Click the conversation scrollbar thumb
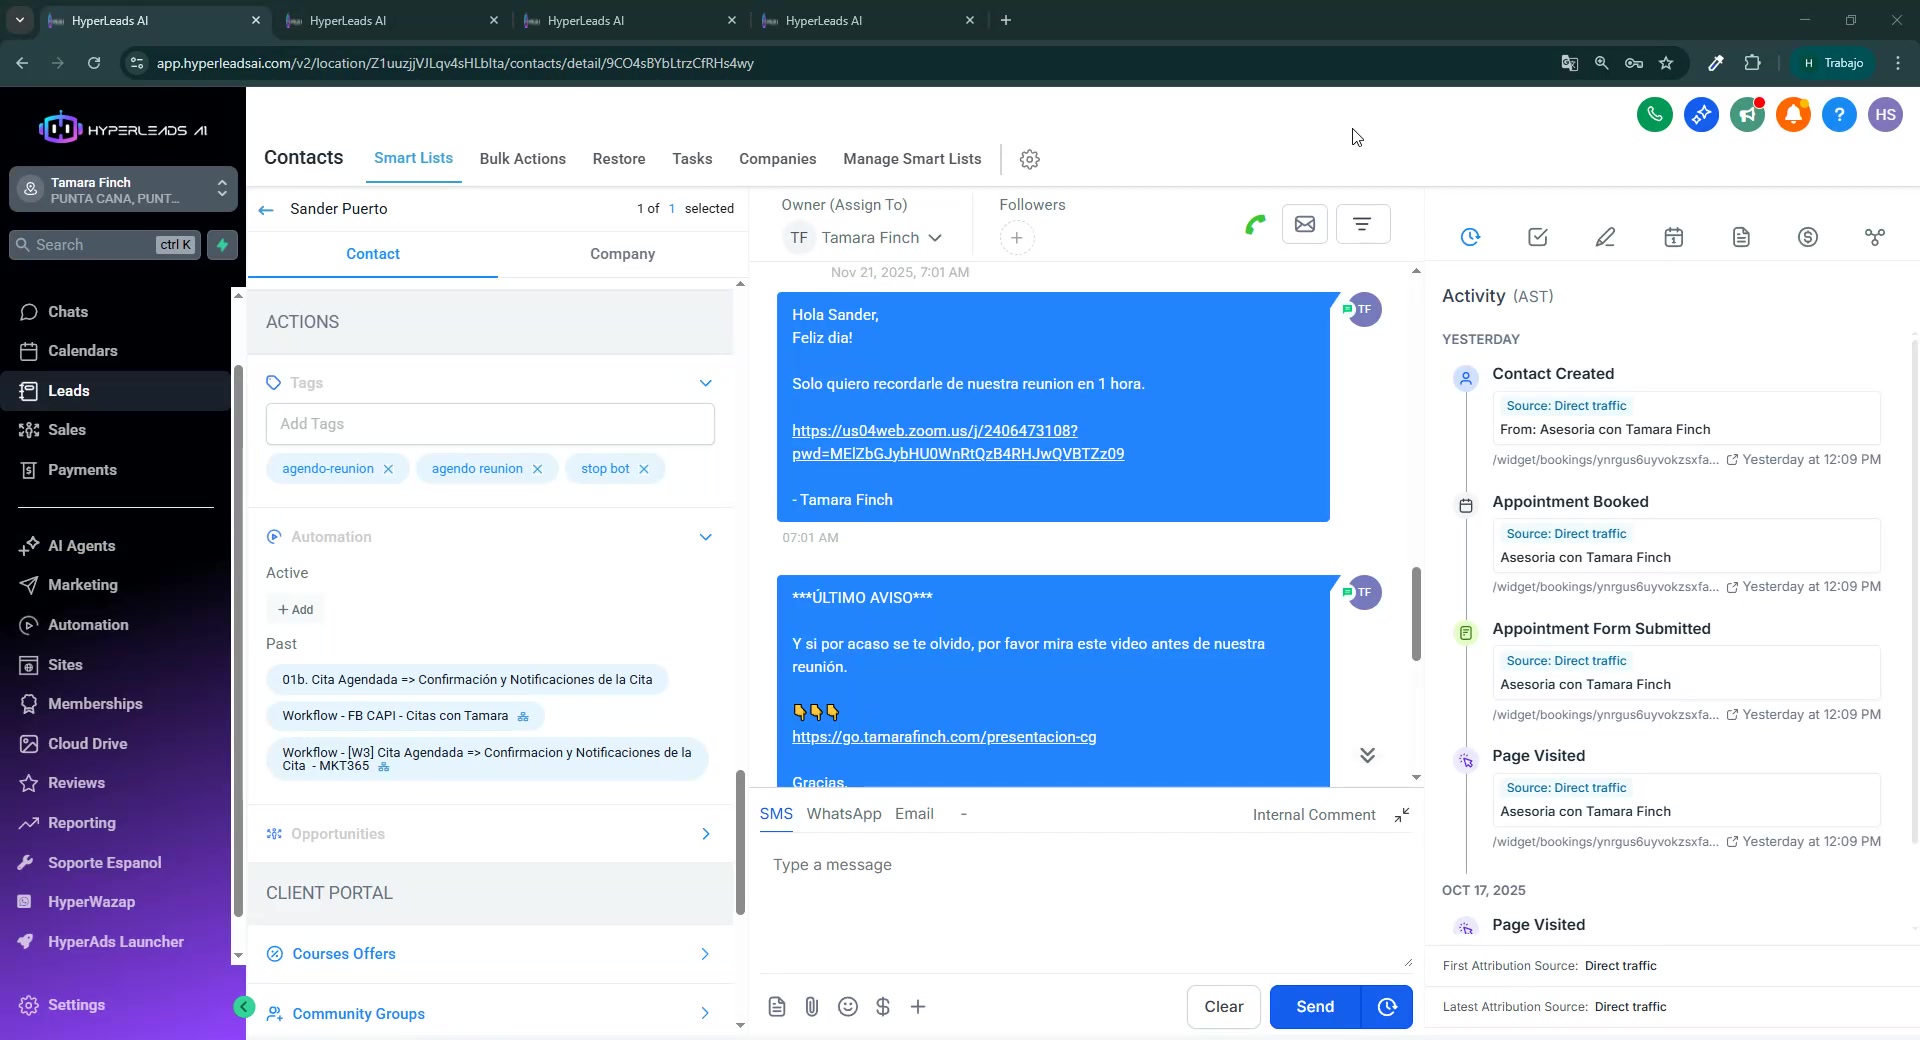 (1416, 613)
